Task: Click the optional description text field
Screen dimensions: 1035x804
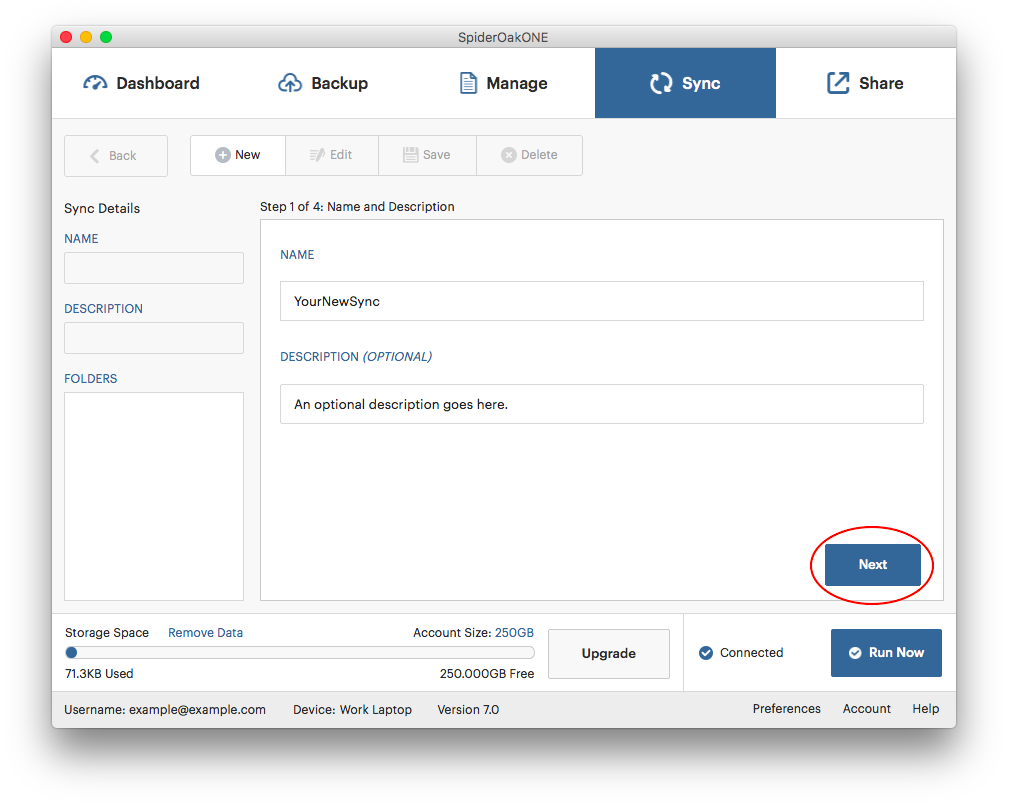Action: pyautogui.click(x=601, y=405)
